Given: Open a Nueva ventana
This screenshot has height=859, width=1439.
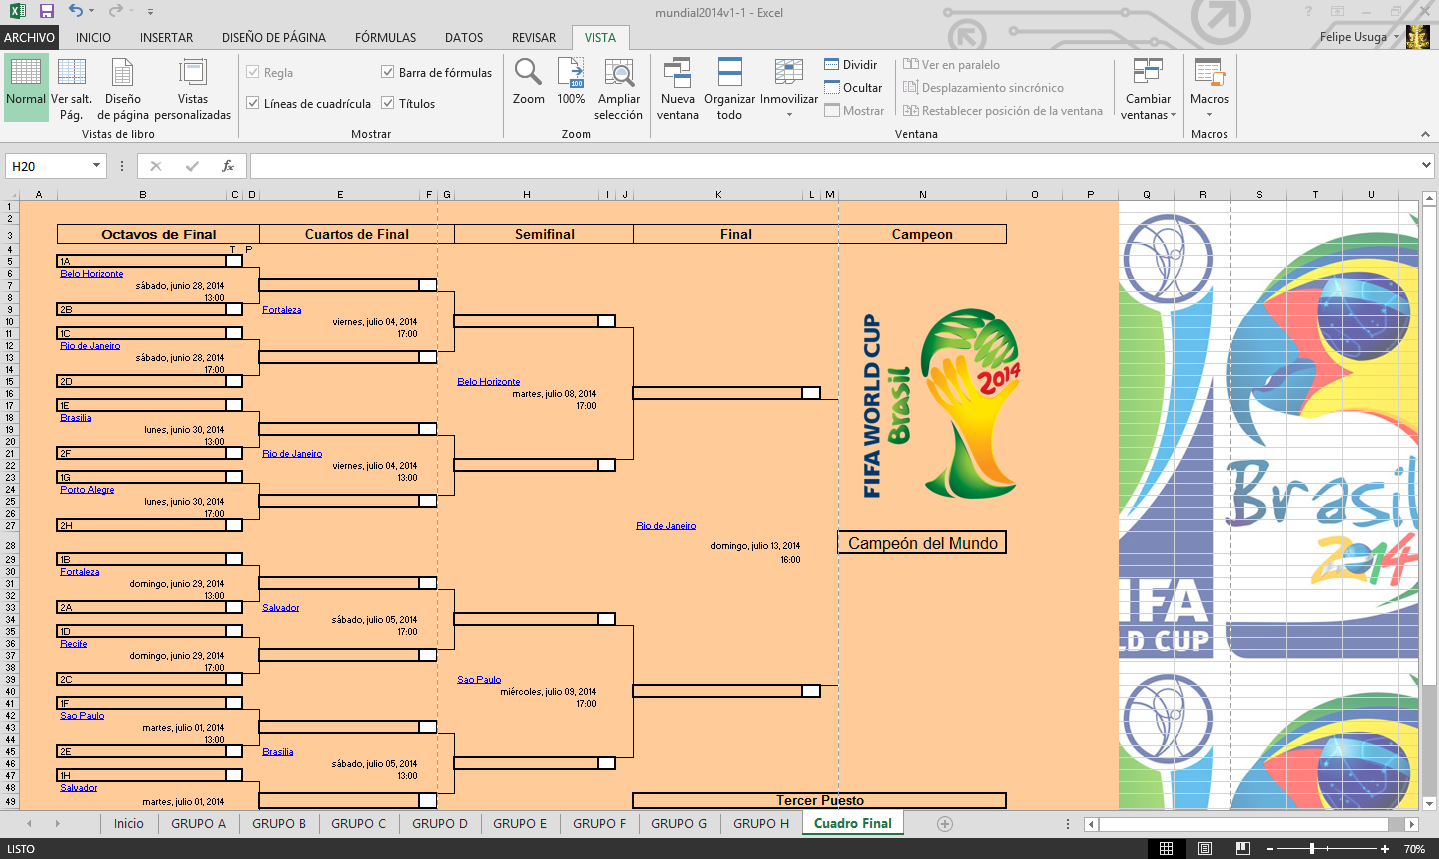Looking at the screenshot, I should point(678,87).
